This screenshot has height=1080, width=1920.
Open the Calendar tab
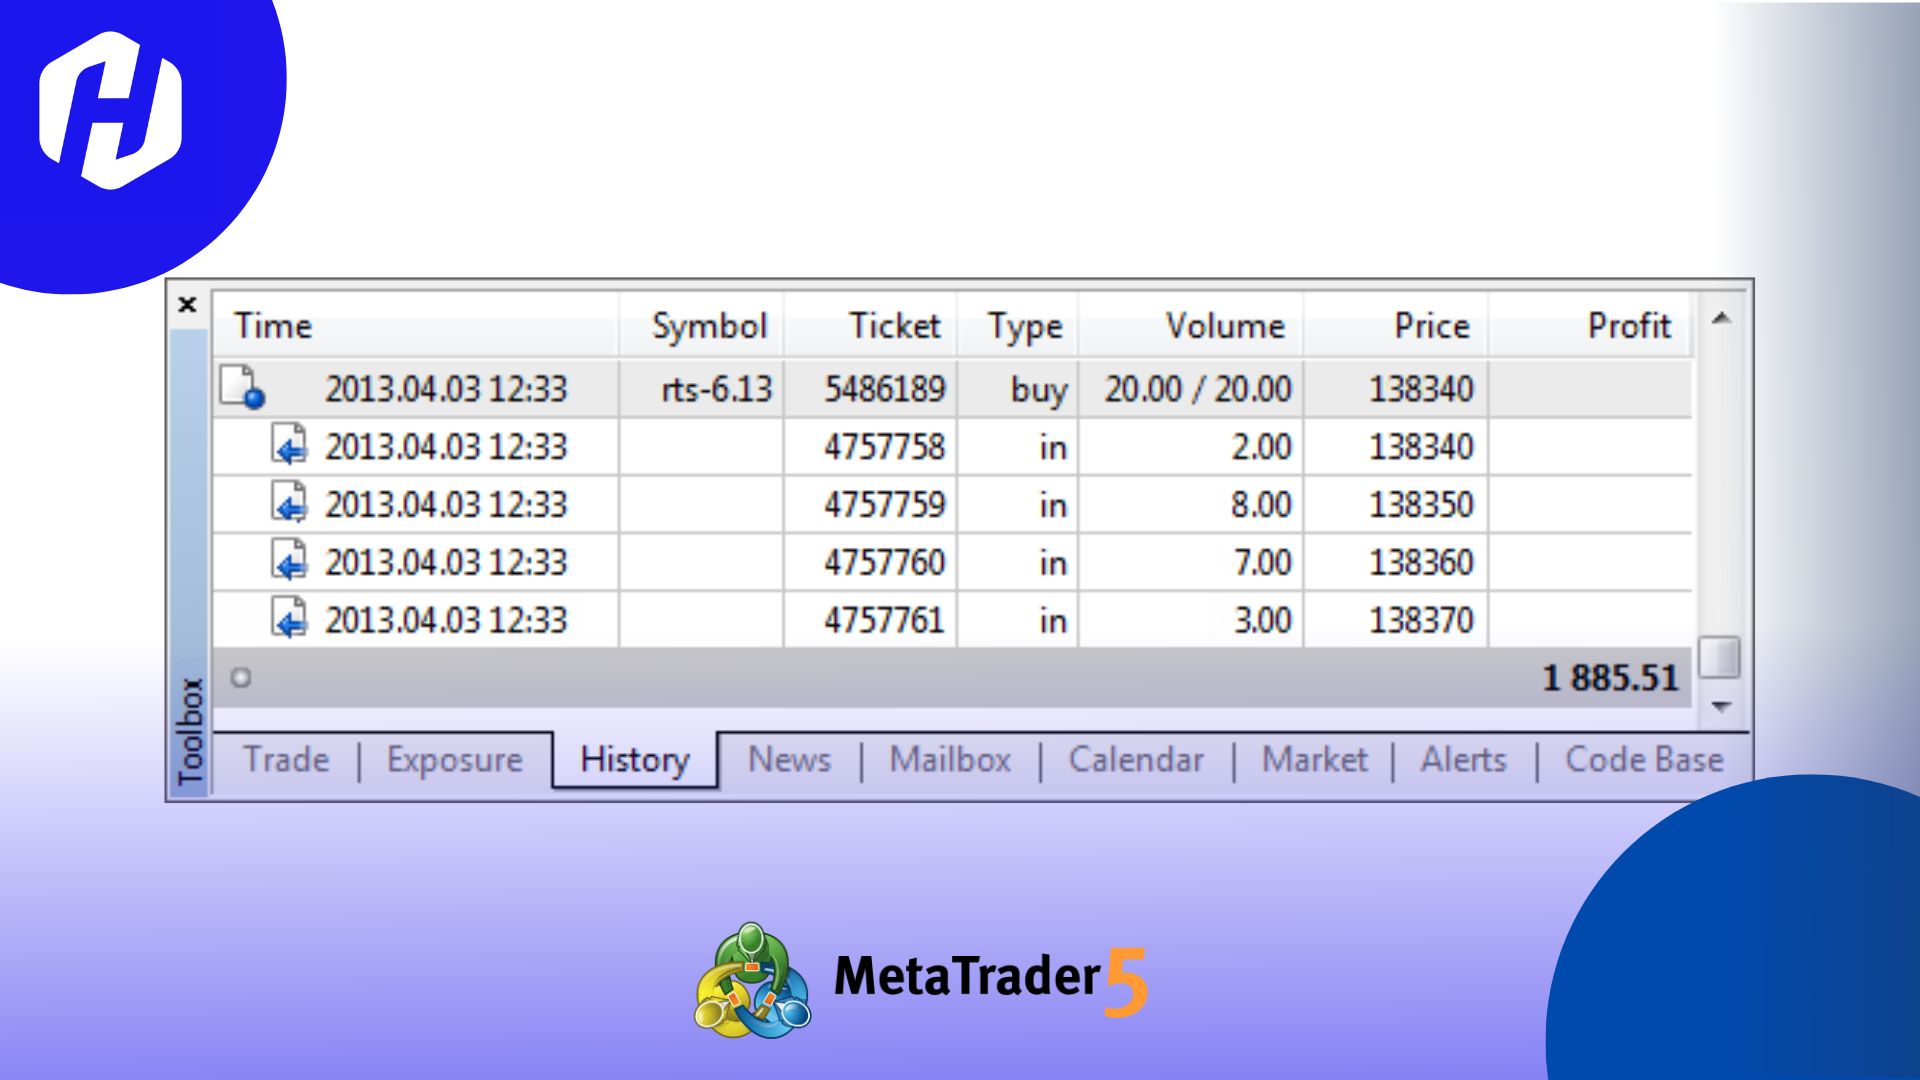pos(1137,760)
